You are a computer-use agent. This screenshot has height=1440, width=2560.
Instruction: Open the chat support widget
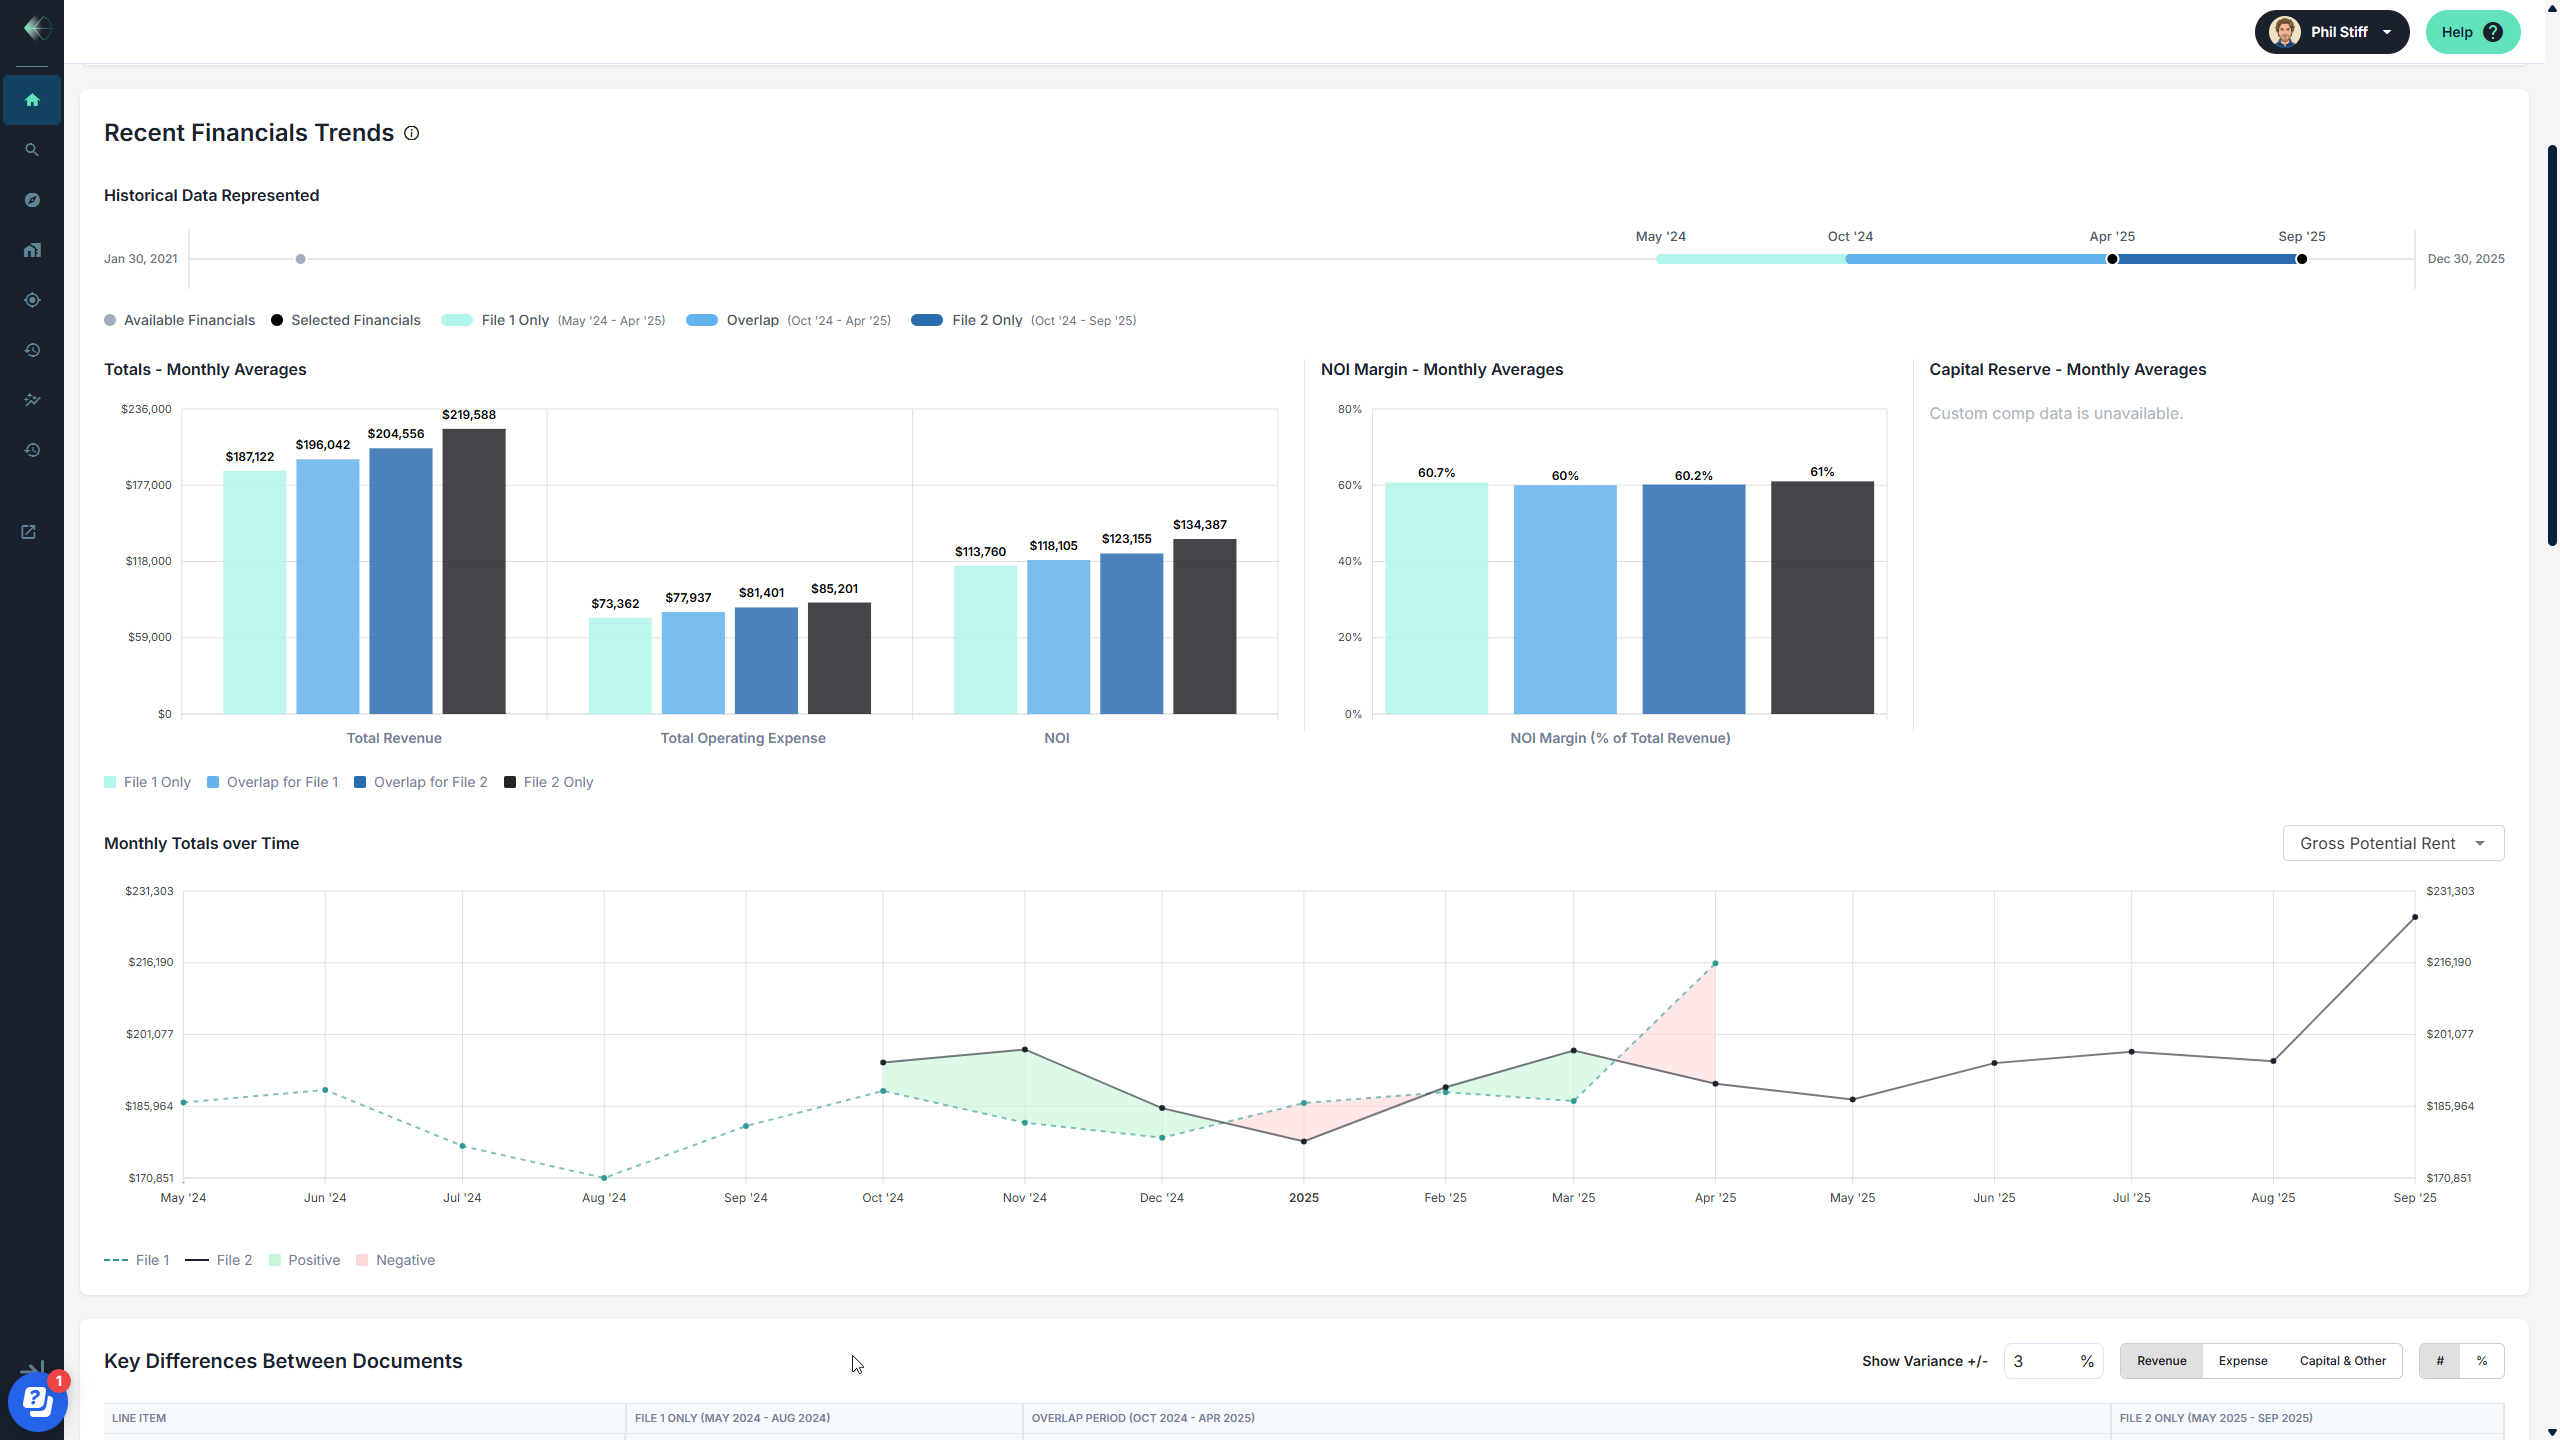37,1401
